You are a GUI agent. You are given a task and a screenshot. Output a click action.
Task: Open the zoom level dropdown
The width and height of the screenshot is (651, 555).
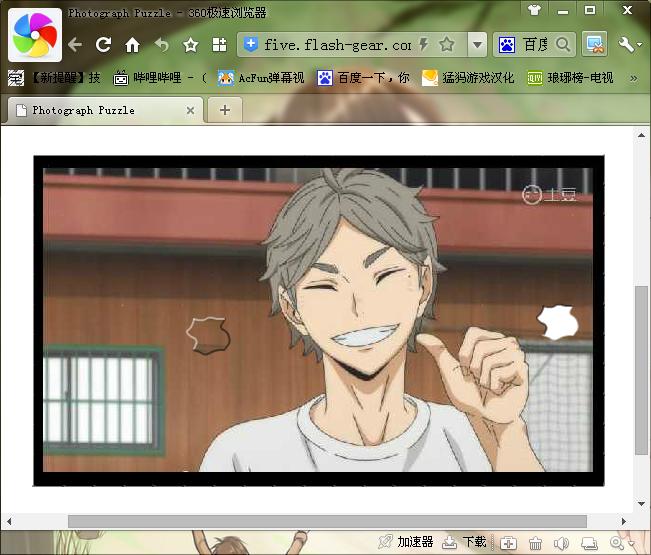click(621, 543)
